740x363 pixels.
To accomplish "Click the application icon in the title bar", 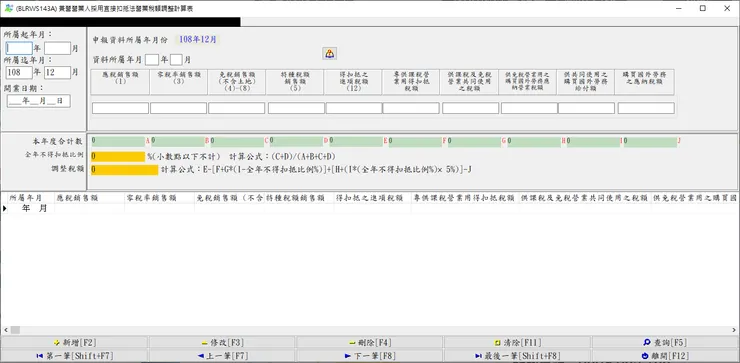I will [x=8, y=8].
